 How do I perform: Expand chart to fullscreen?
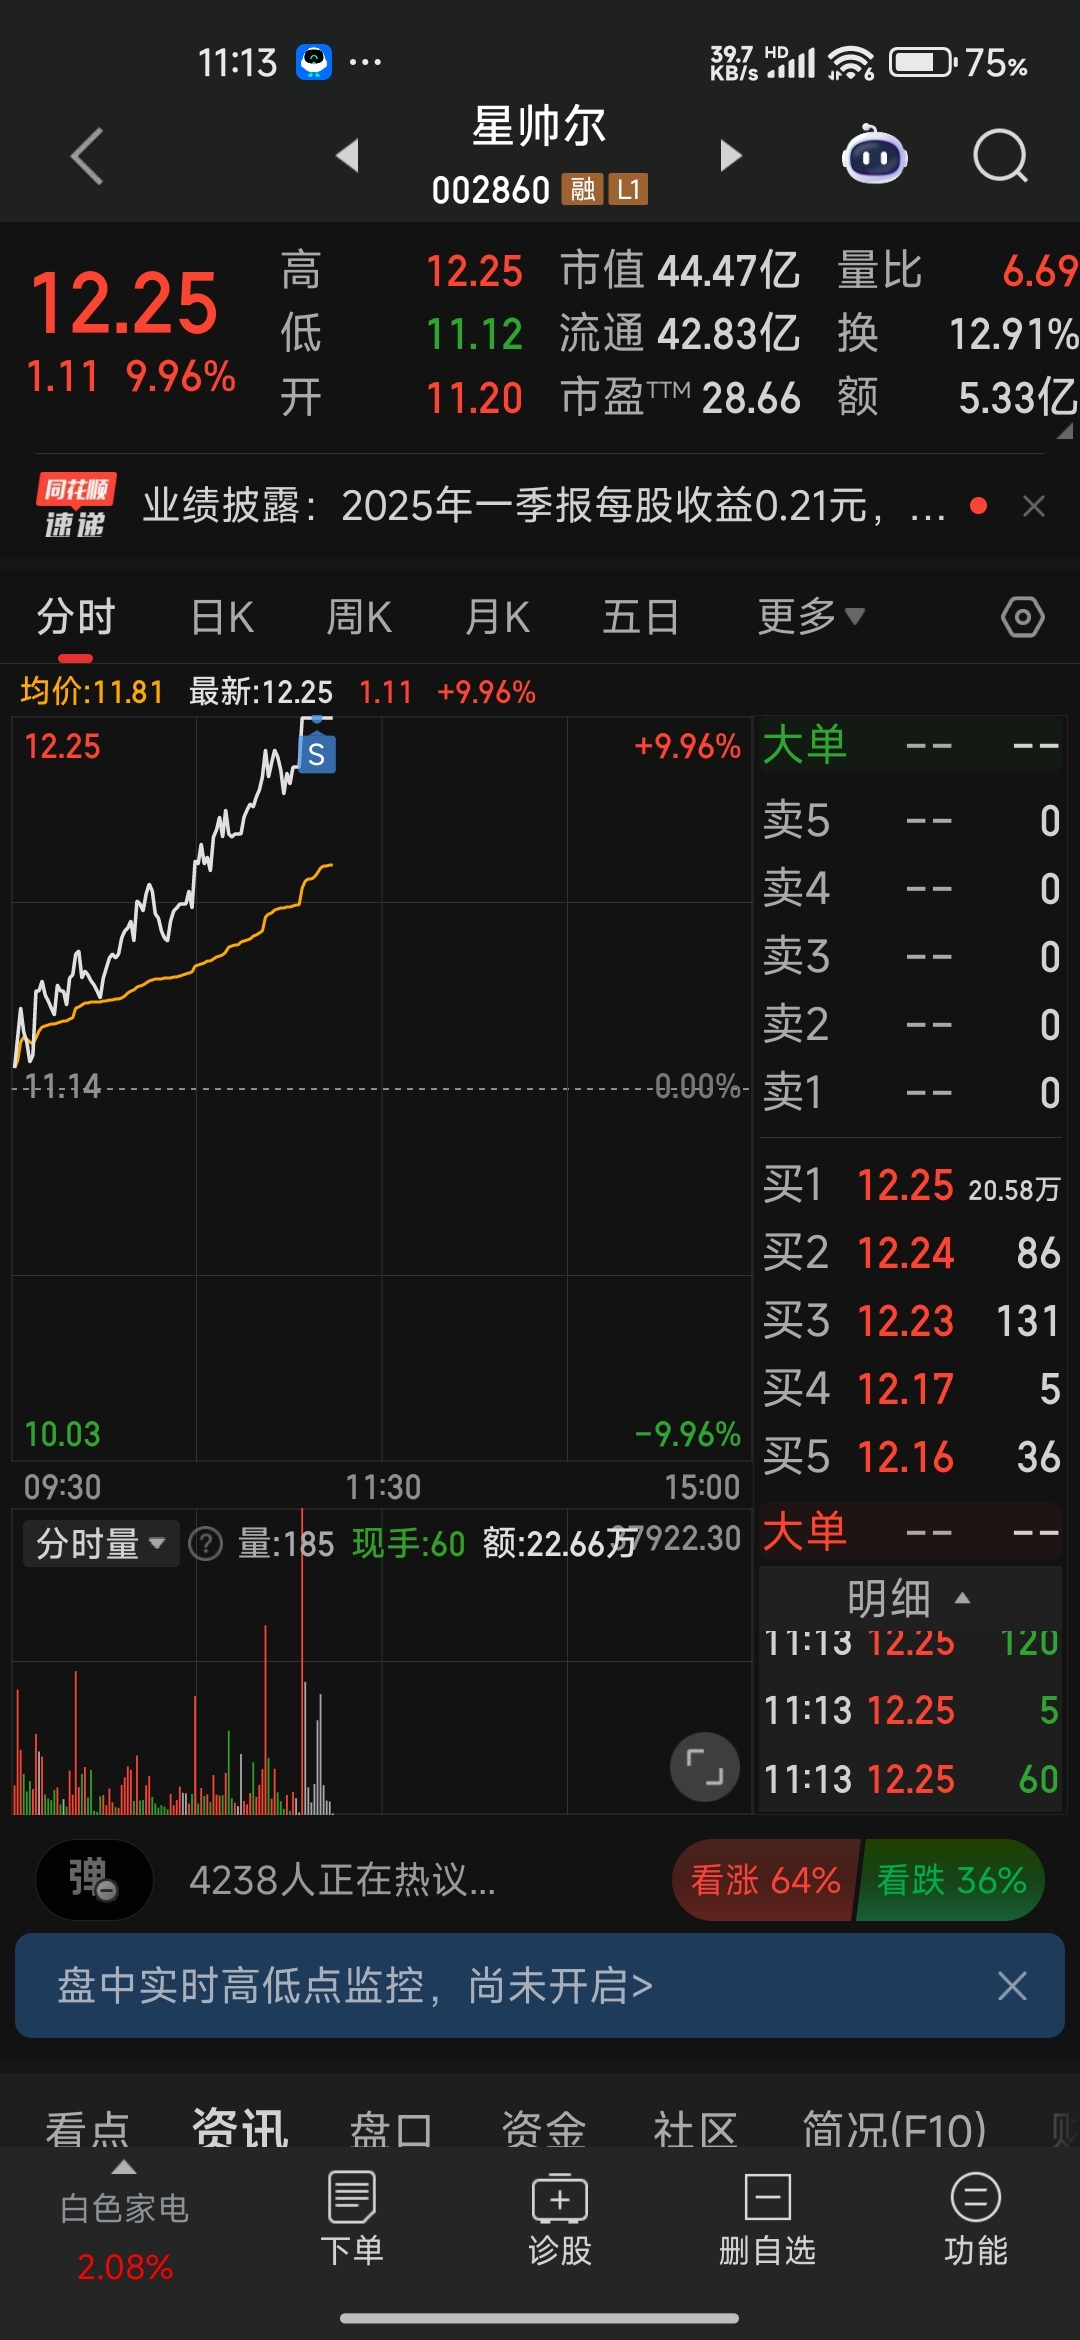click(705, 1767)
